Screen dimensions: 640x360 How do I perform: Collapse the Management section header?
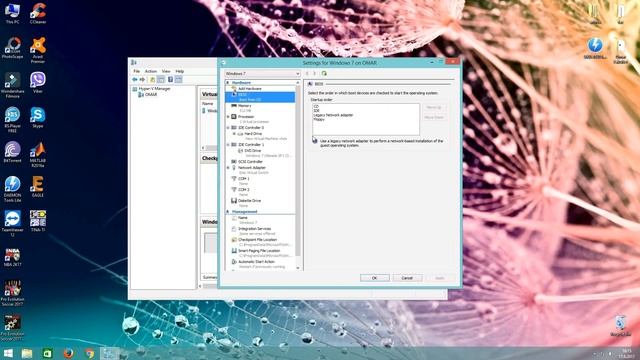coord(228,212)
